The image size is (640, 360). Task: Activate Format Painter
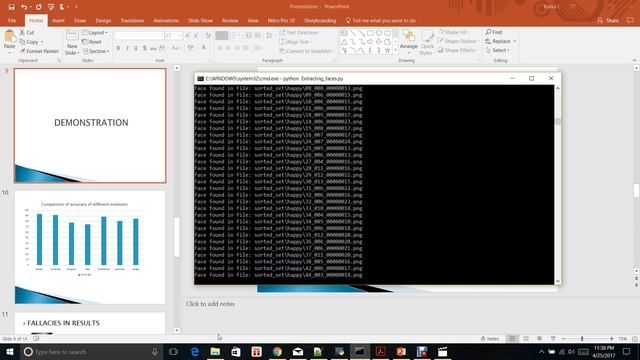point(39,51)
